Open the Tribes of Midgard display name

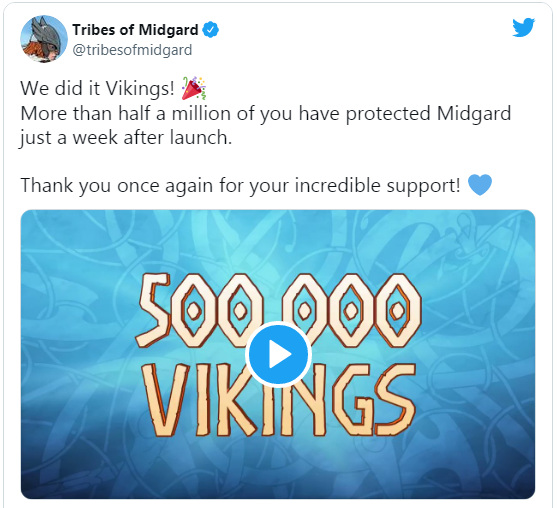click(135, 30)
